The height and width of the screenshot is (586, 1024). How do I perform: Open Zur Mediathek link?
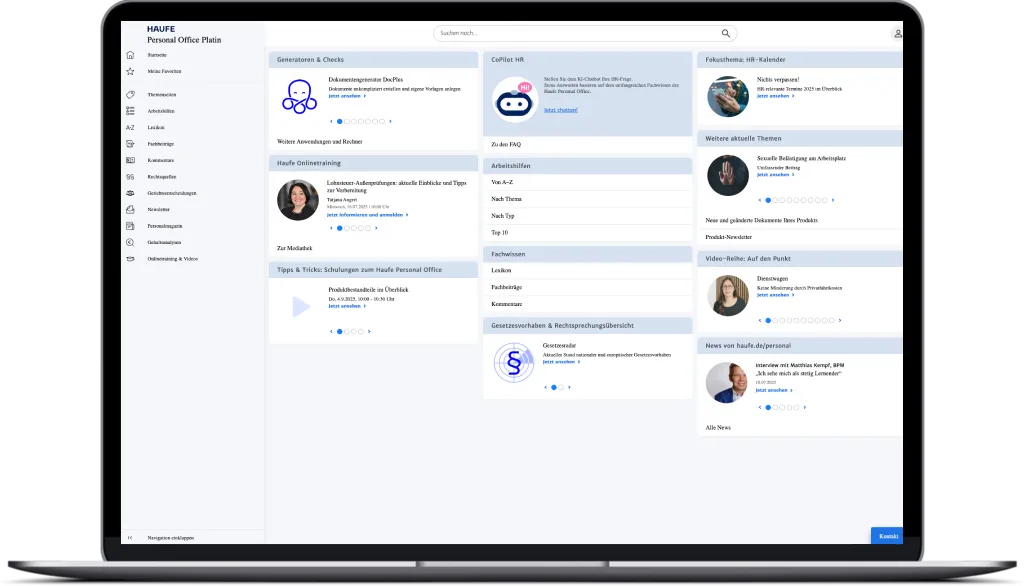295,248
